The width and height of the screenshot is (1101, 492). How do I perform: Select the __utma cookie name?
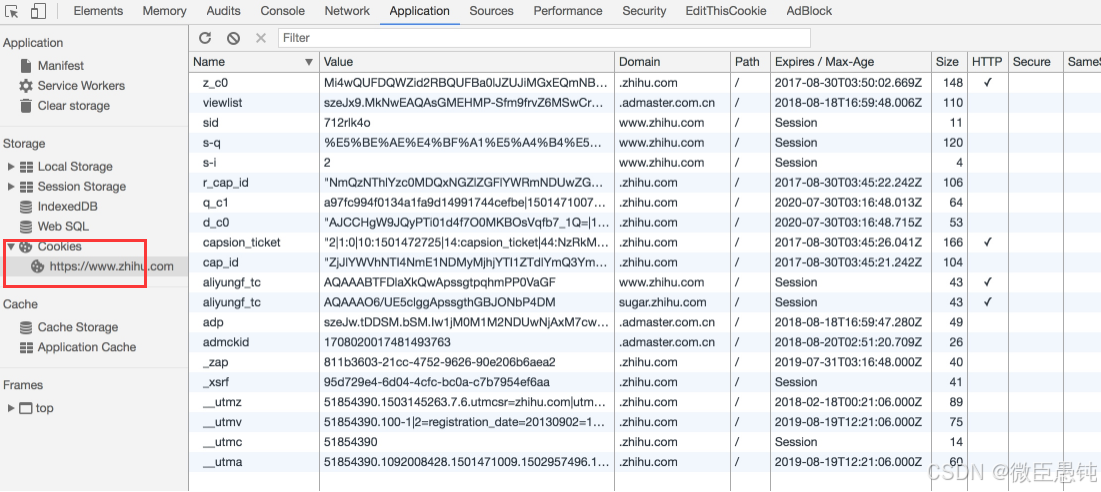[222, 462]
